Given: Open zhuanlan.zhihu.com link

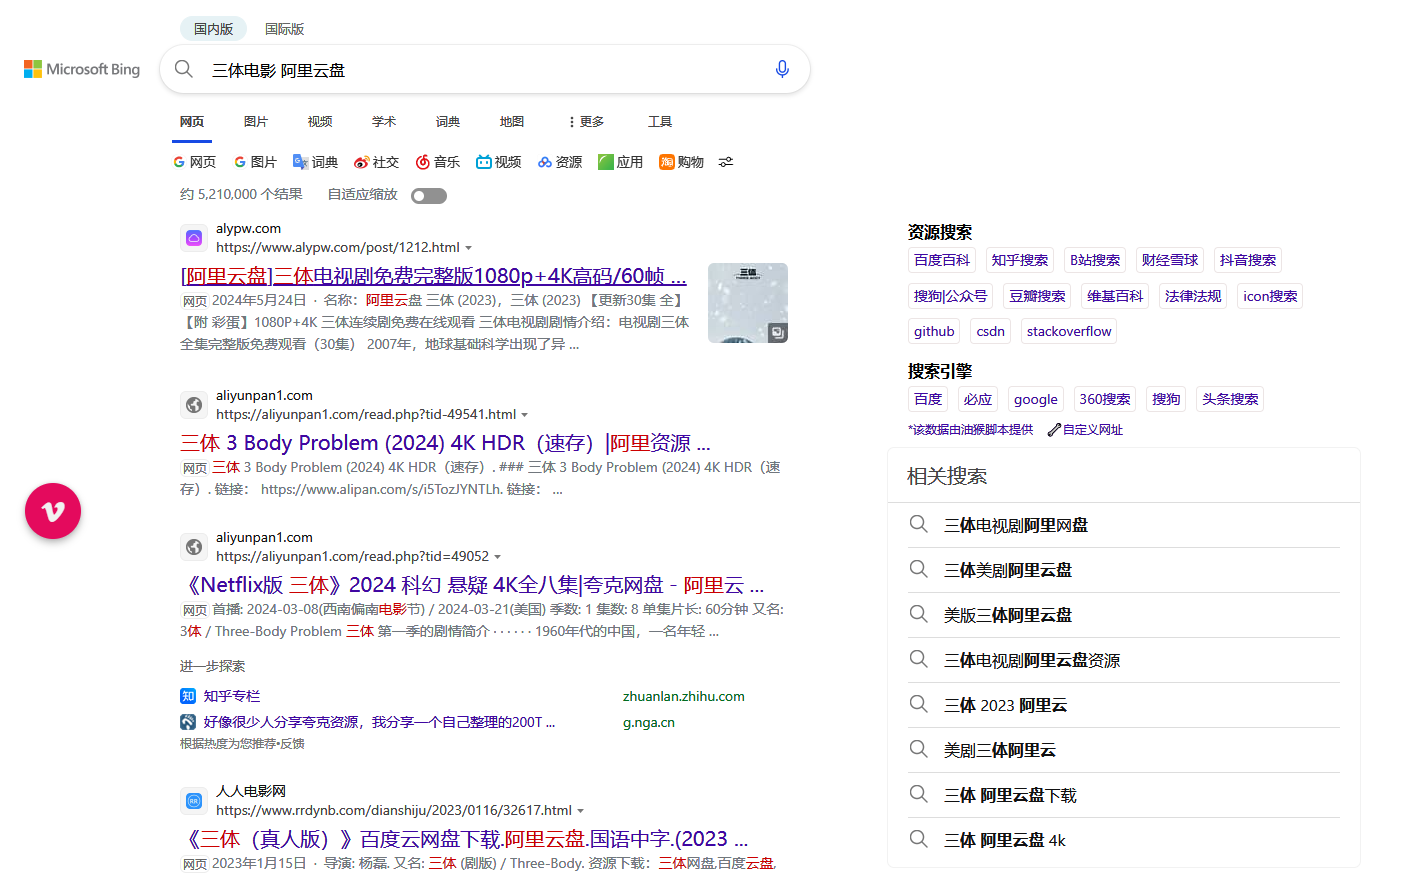Looking at the screenshot, I should 684,696.
